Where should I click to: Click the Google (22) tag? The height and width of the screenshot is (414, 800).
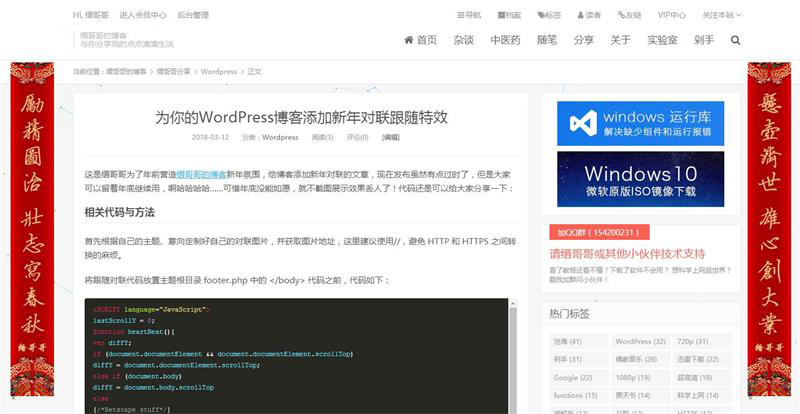(x=579, y=378)
